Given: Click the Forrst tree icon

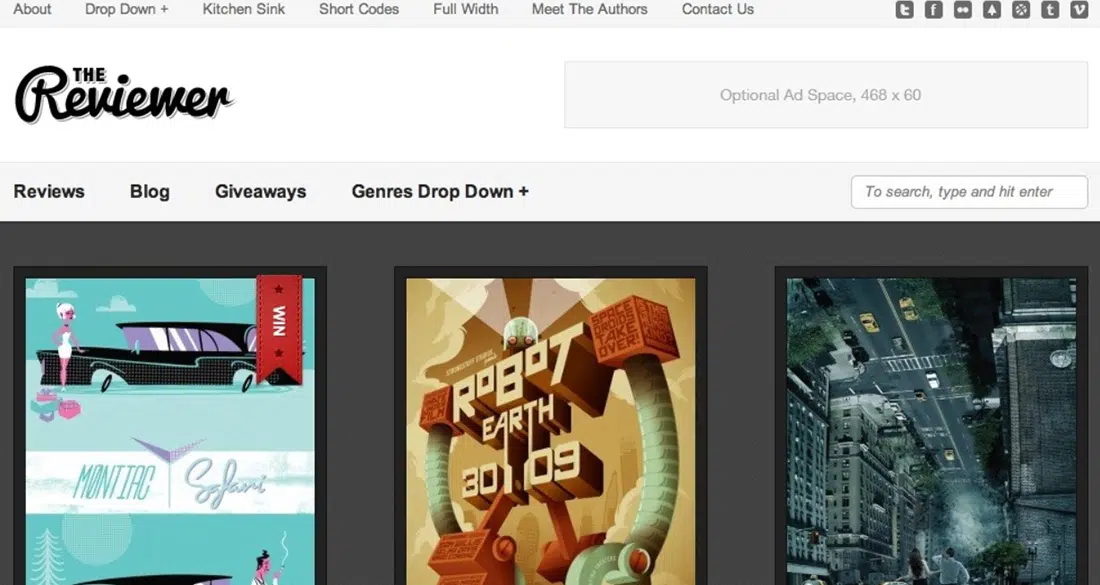Looking at the screenshot, I should click(991, 10).
